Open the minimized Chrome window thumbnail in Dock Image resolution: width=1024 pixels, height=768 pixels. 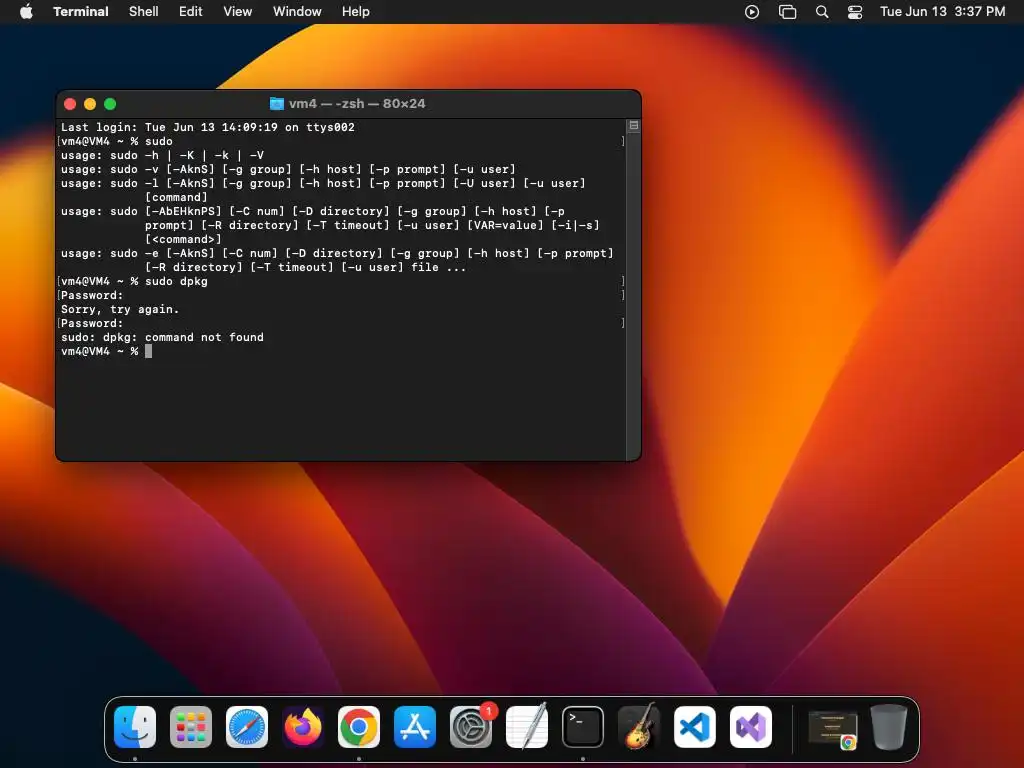(833, 728)
